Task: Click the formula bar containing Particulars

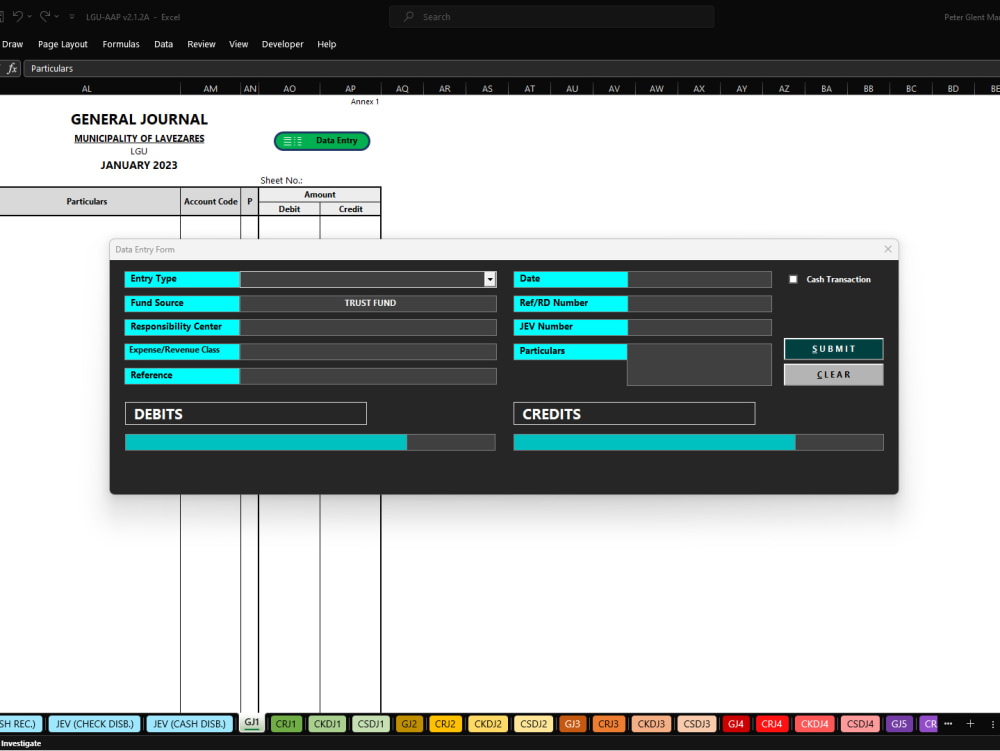Action: click(x=510, y=68)
